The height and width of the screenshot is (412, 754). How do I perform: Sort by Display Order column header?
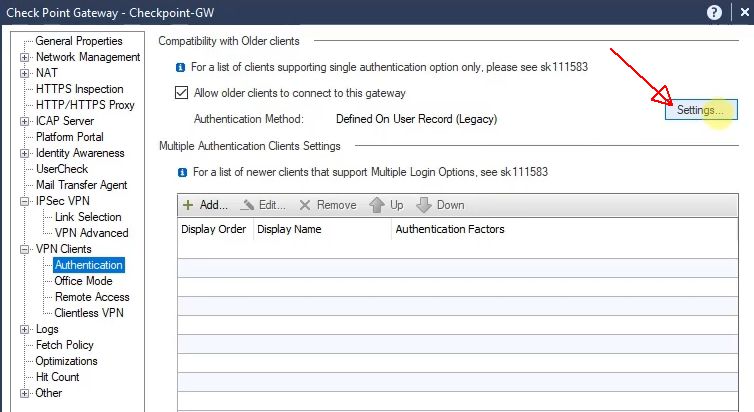(215, 229)
